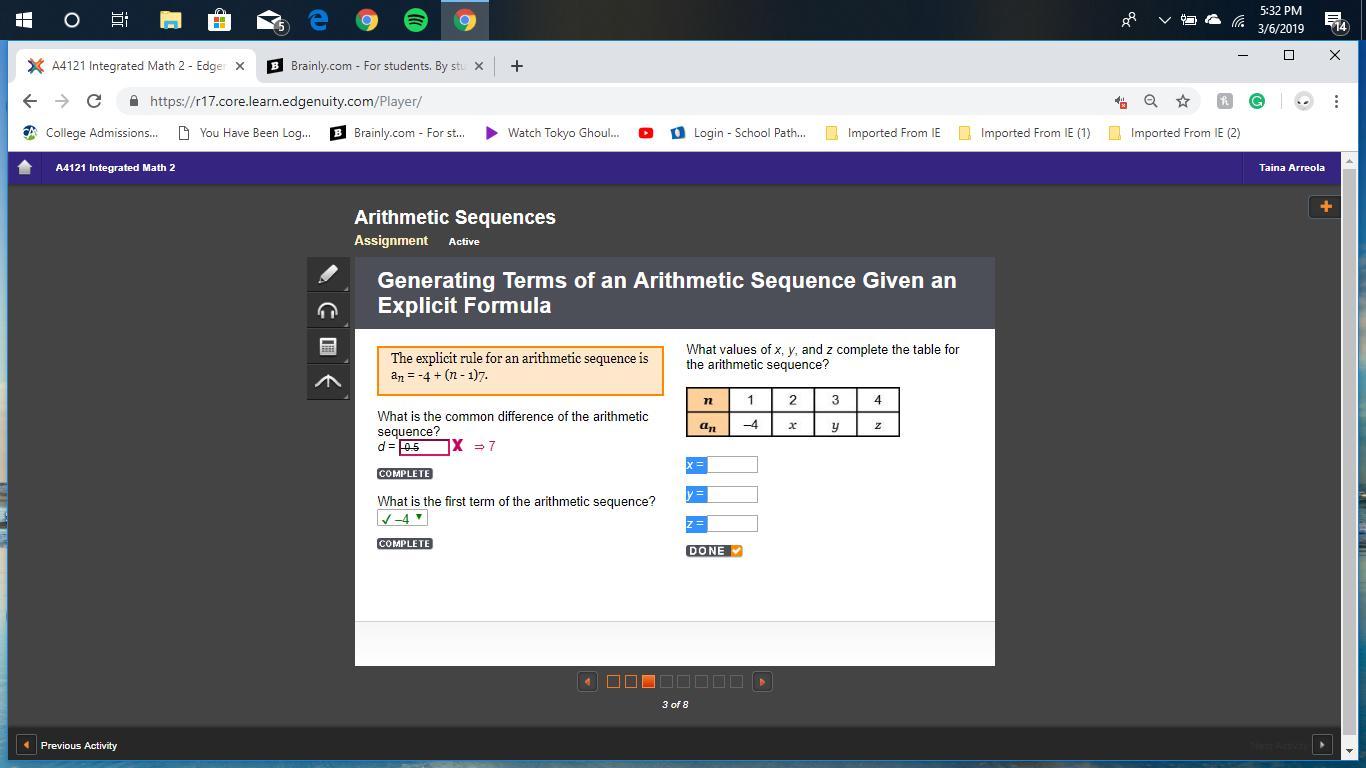Open a new browser tab
Screen dimensions: 1366x768
point(516,66)
